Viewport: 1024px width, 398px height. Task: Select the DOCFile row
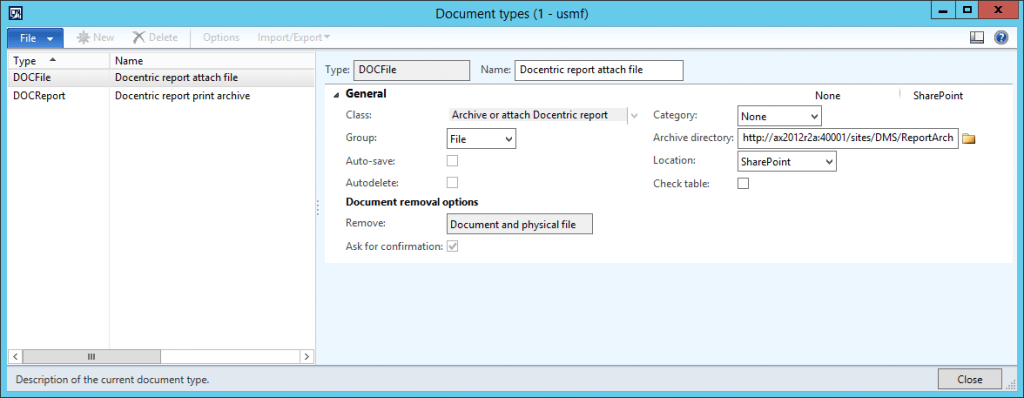(161, 78)
